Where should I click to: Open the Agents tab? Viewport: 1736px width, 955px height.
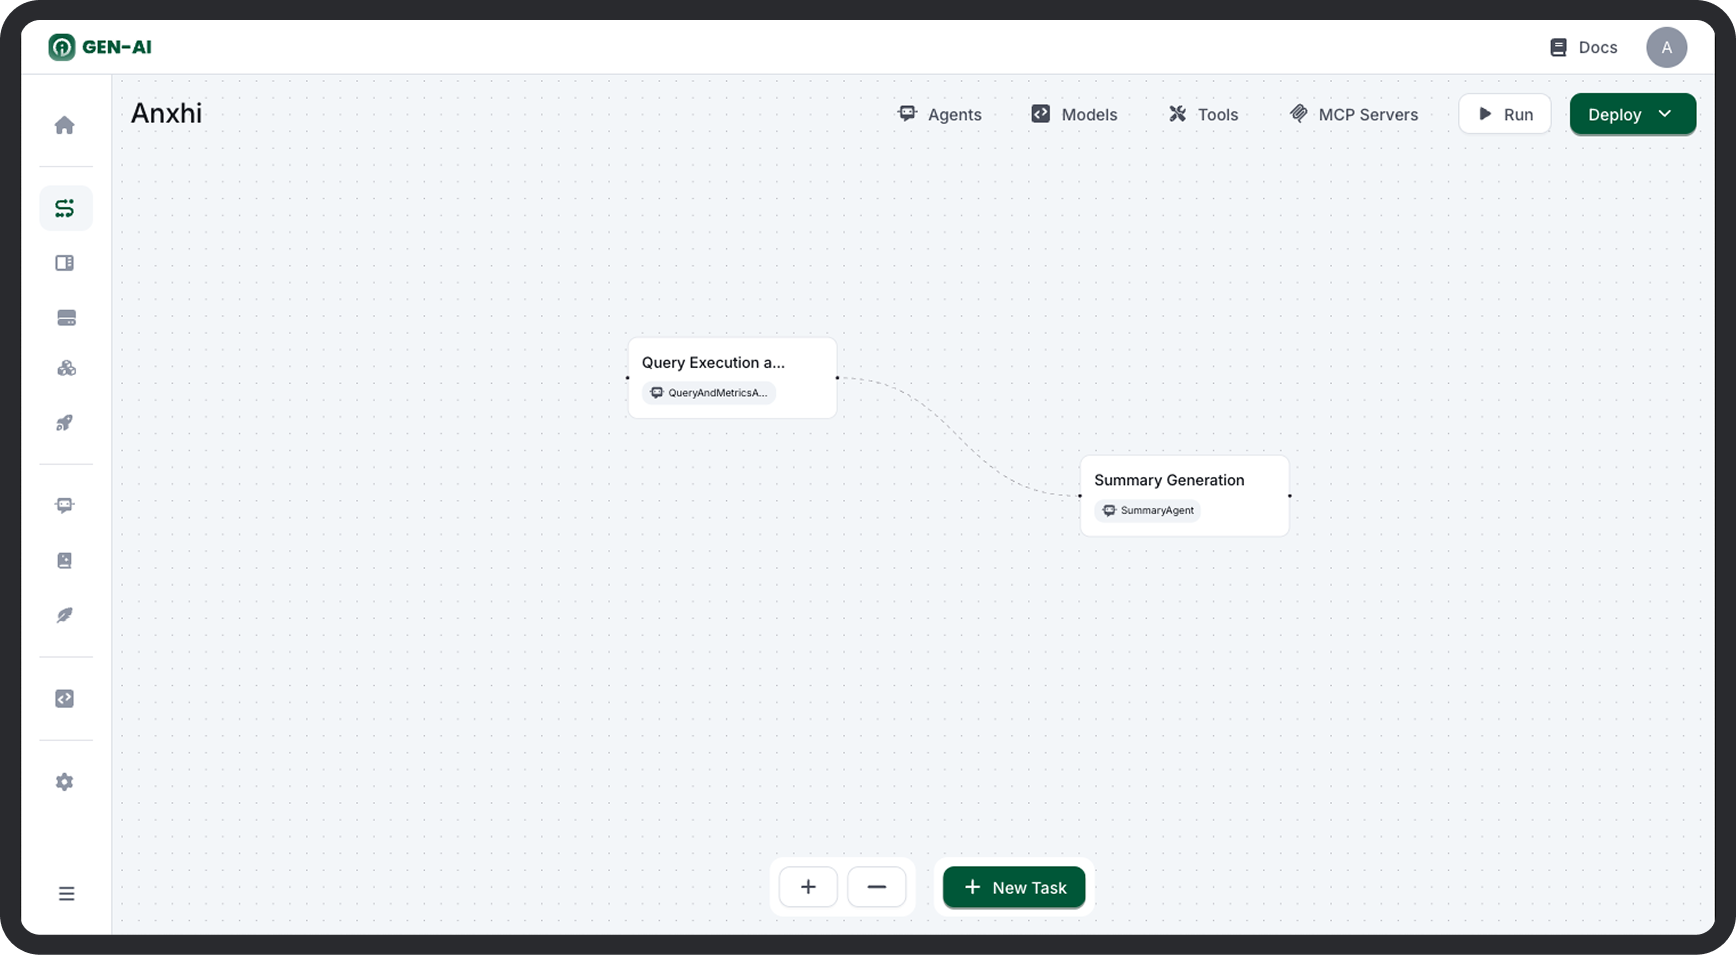pyautogui.click(x=940, y=114)
